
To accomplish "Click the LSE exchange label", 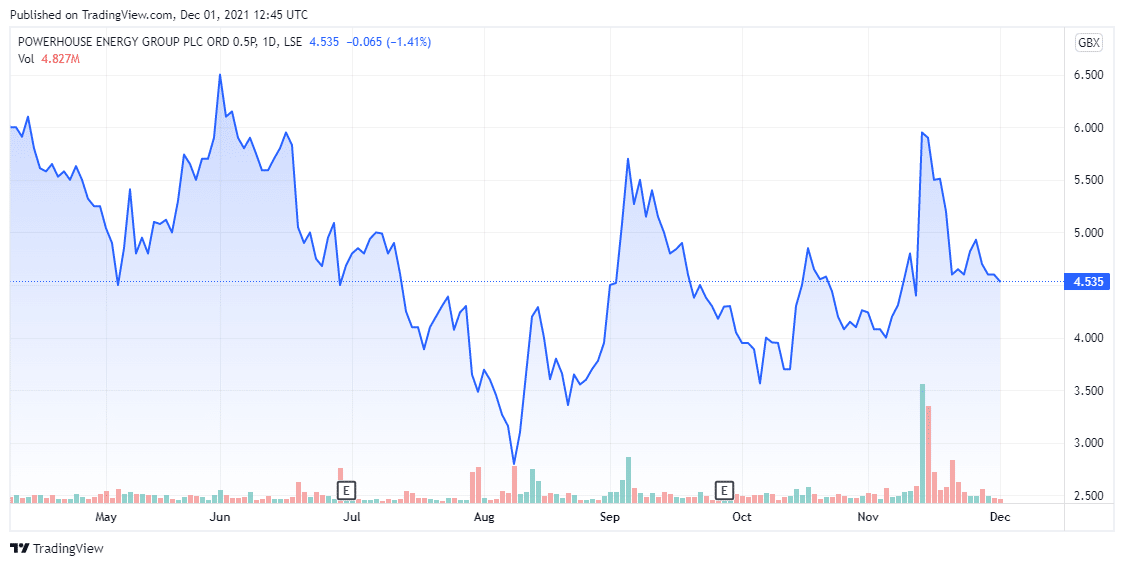I will tap(292, 42).
